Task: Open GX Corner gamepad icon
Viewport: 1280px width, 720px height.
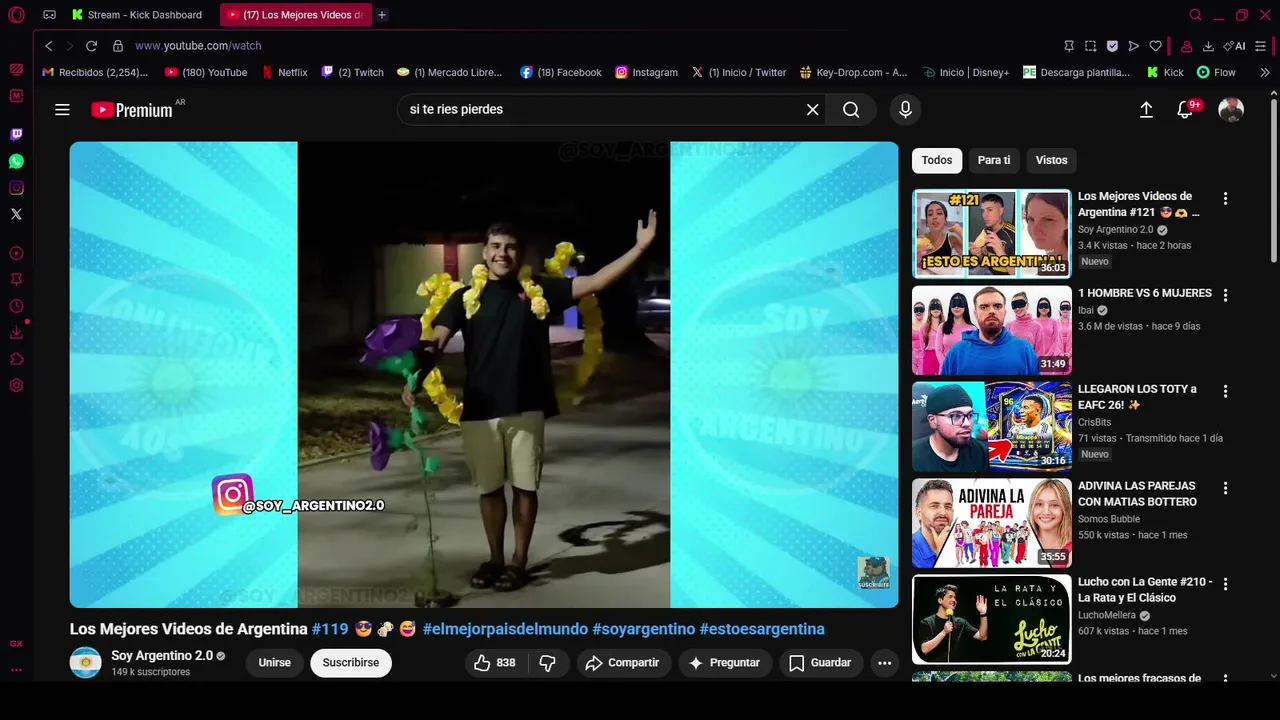Action: tap(49, 15)
